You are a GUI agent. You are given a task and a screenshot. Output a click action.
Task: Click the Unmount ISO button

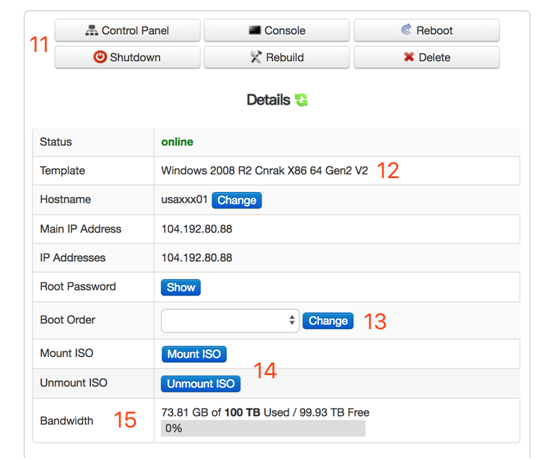coord(201,384)
